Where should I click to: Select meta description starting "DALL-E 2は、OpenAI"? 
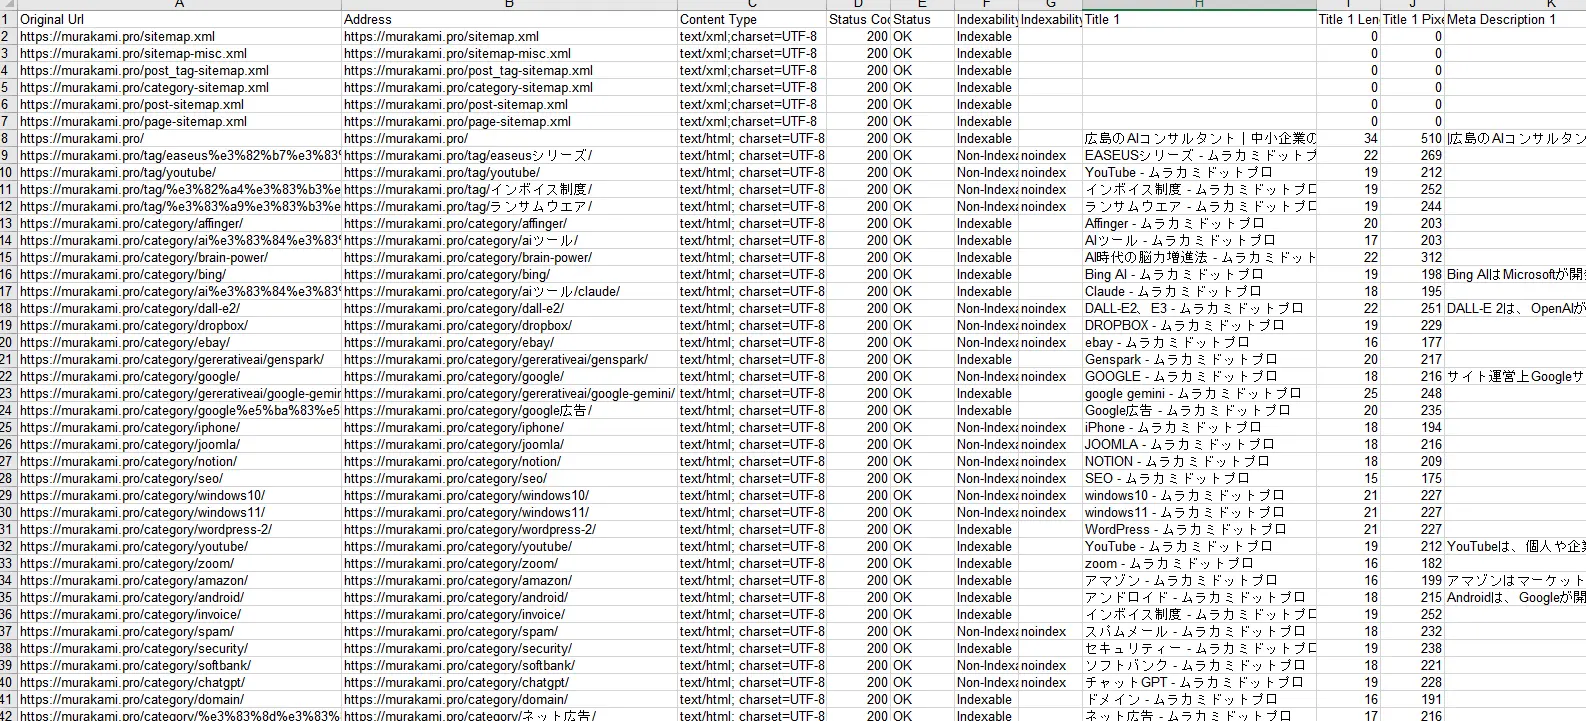(x=1515, y=308)
